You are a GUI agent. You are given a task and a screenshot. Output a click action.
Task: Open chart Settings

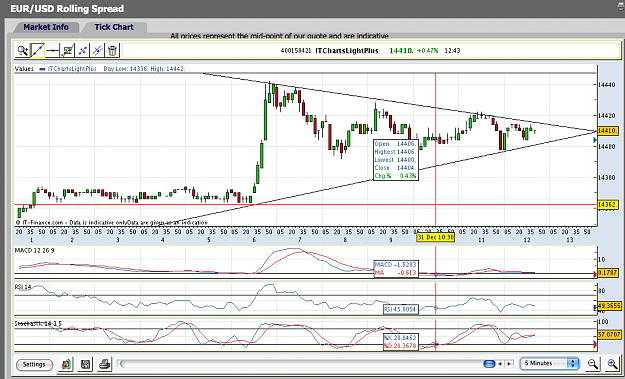coord(34,364)
